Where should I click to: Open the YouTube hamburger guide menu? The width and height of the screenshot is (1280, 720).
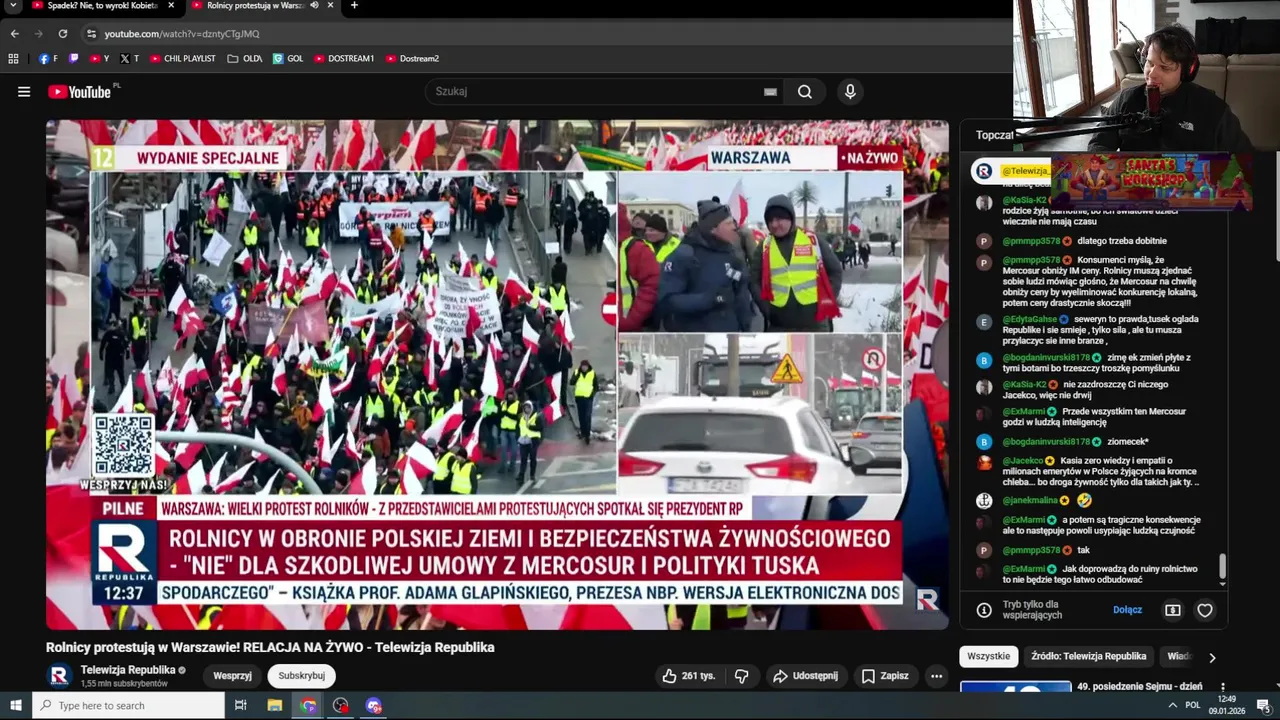click(x=24, y=92)
